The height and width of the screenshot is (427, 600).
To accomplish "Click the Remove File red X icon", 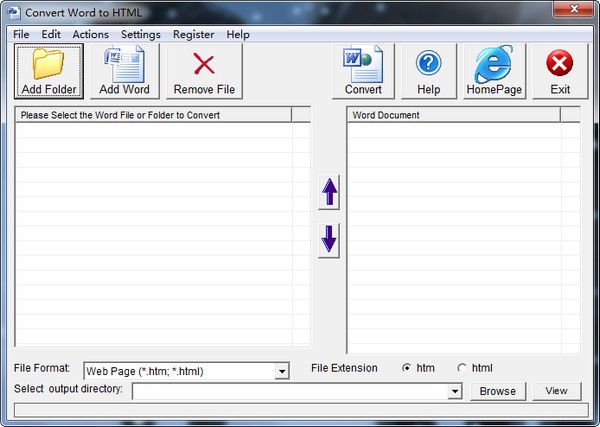I will [x=204, y=64].
